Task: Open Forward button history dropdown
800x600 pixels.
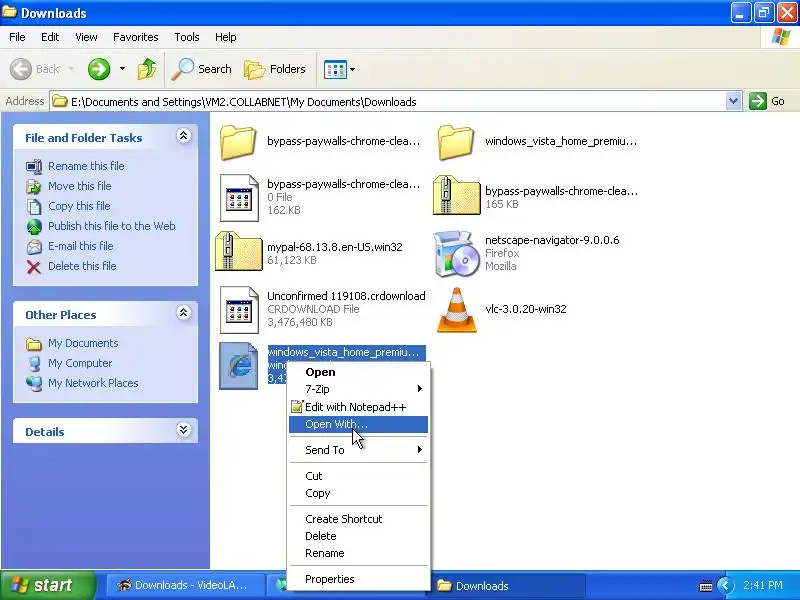Action: (122, 68)
